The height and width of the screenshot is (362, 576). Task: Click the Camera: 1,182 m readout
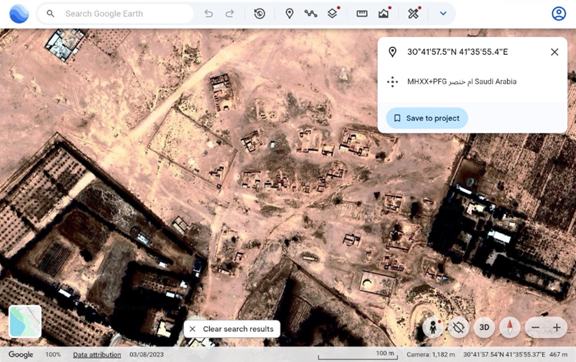pyautogui.click(x=431, y=355)
